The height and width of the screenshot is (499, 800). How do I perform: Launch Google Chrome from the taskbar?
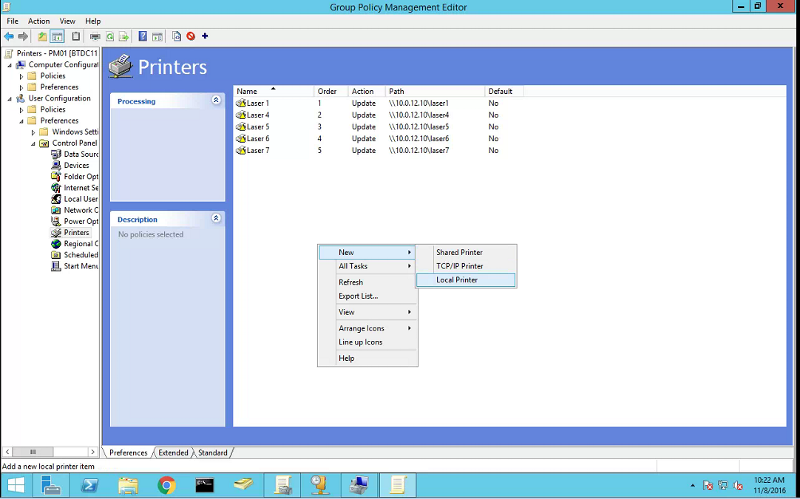tap(166, 485)
